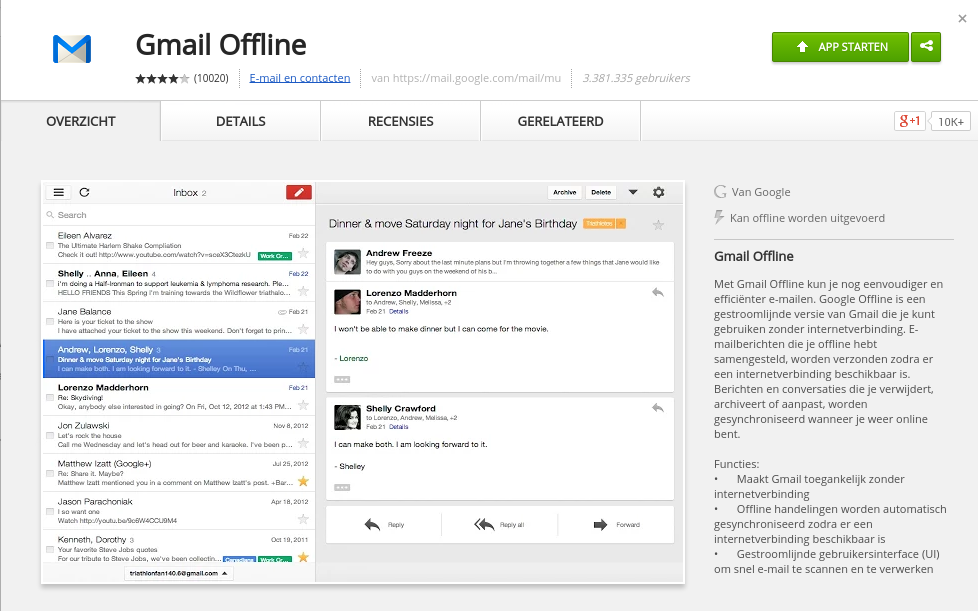This screenshot has width=978, height=611.
Task: Check the Jane Balance email checkbox
Action: point(50,322)
